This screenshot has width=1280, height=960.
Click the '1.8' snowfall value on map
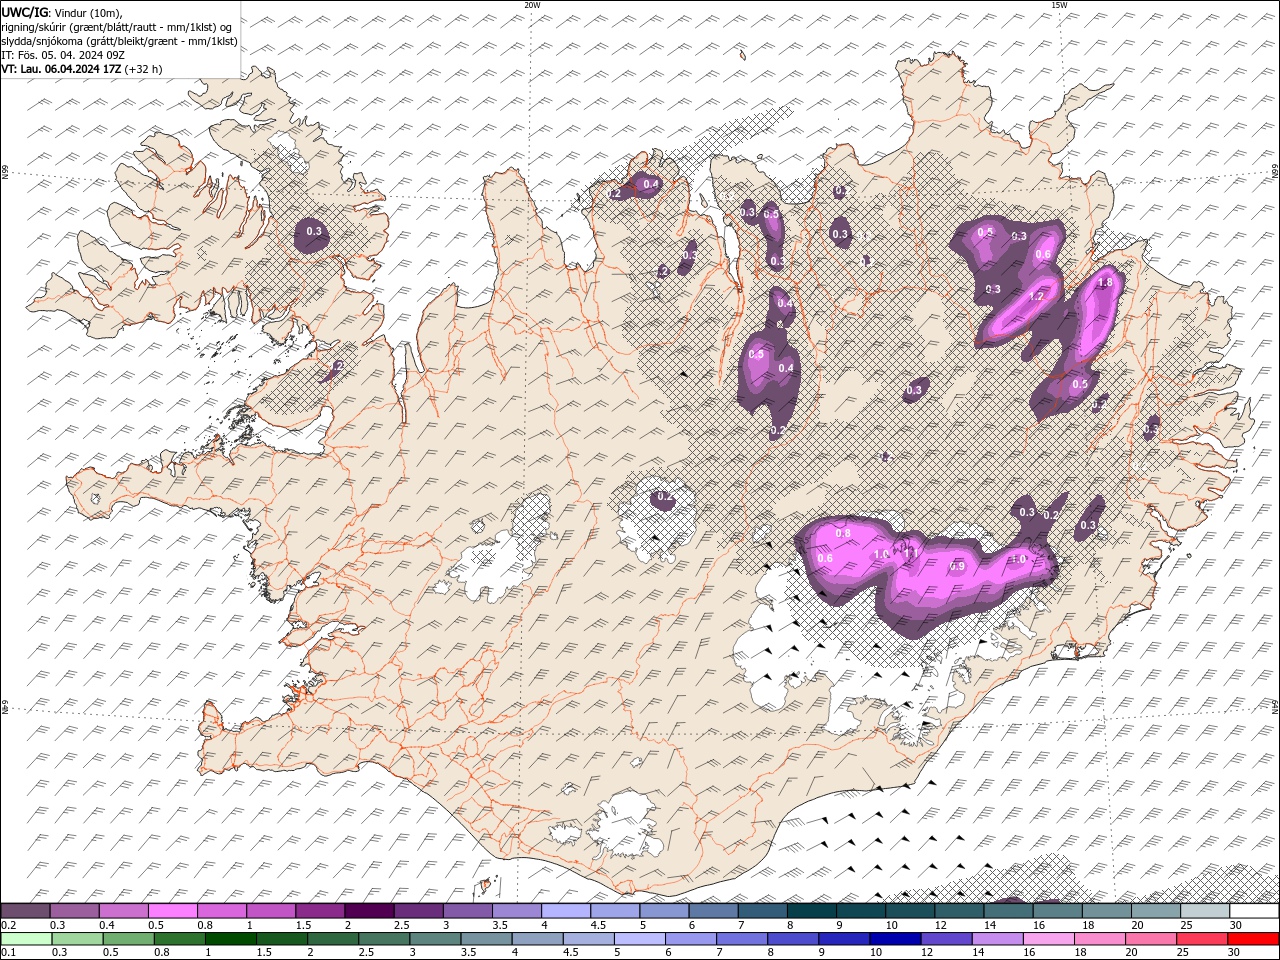point(1105,283)
